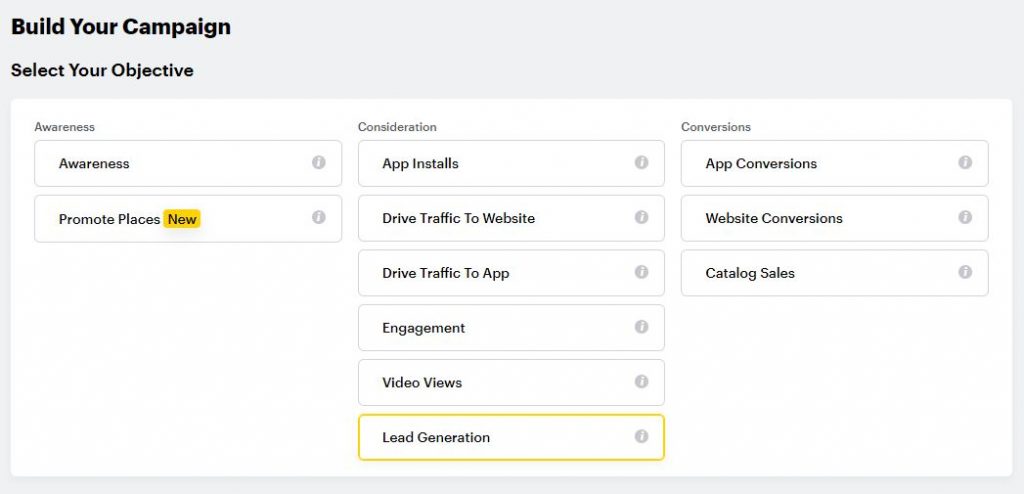1024x494 pixels.
Task: Click the Catalog Sales info icon
Action: pos(965,272)
